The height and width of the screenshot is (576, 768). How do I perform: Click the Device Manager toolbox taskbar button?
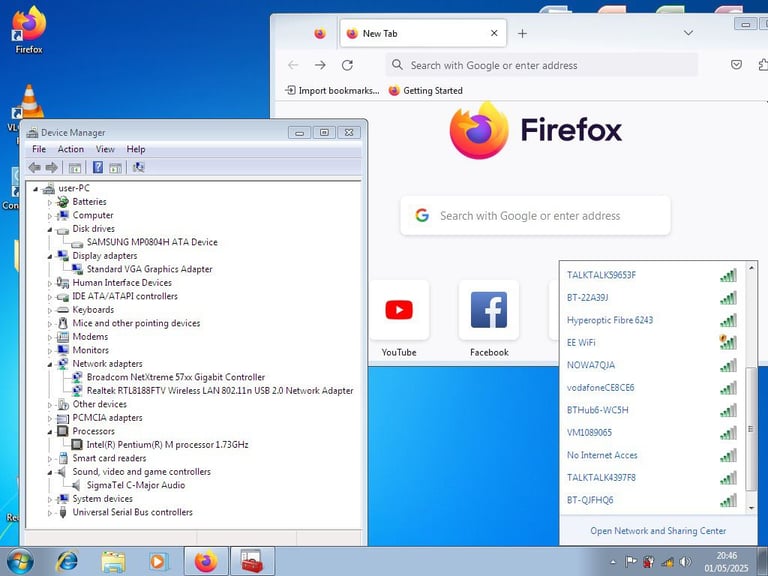252,561
